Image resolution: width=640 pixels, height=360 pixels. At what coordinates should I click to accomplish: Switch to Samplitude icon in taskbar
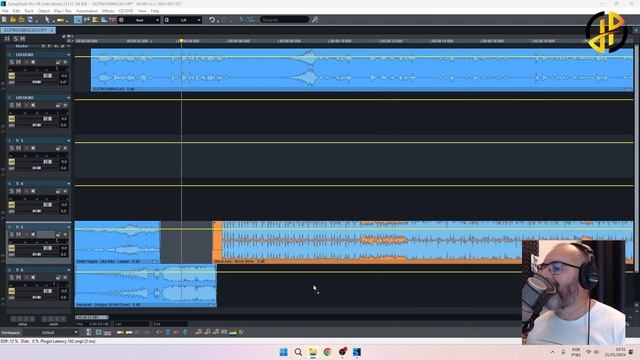(357, 352)
